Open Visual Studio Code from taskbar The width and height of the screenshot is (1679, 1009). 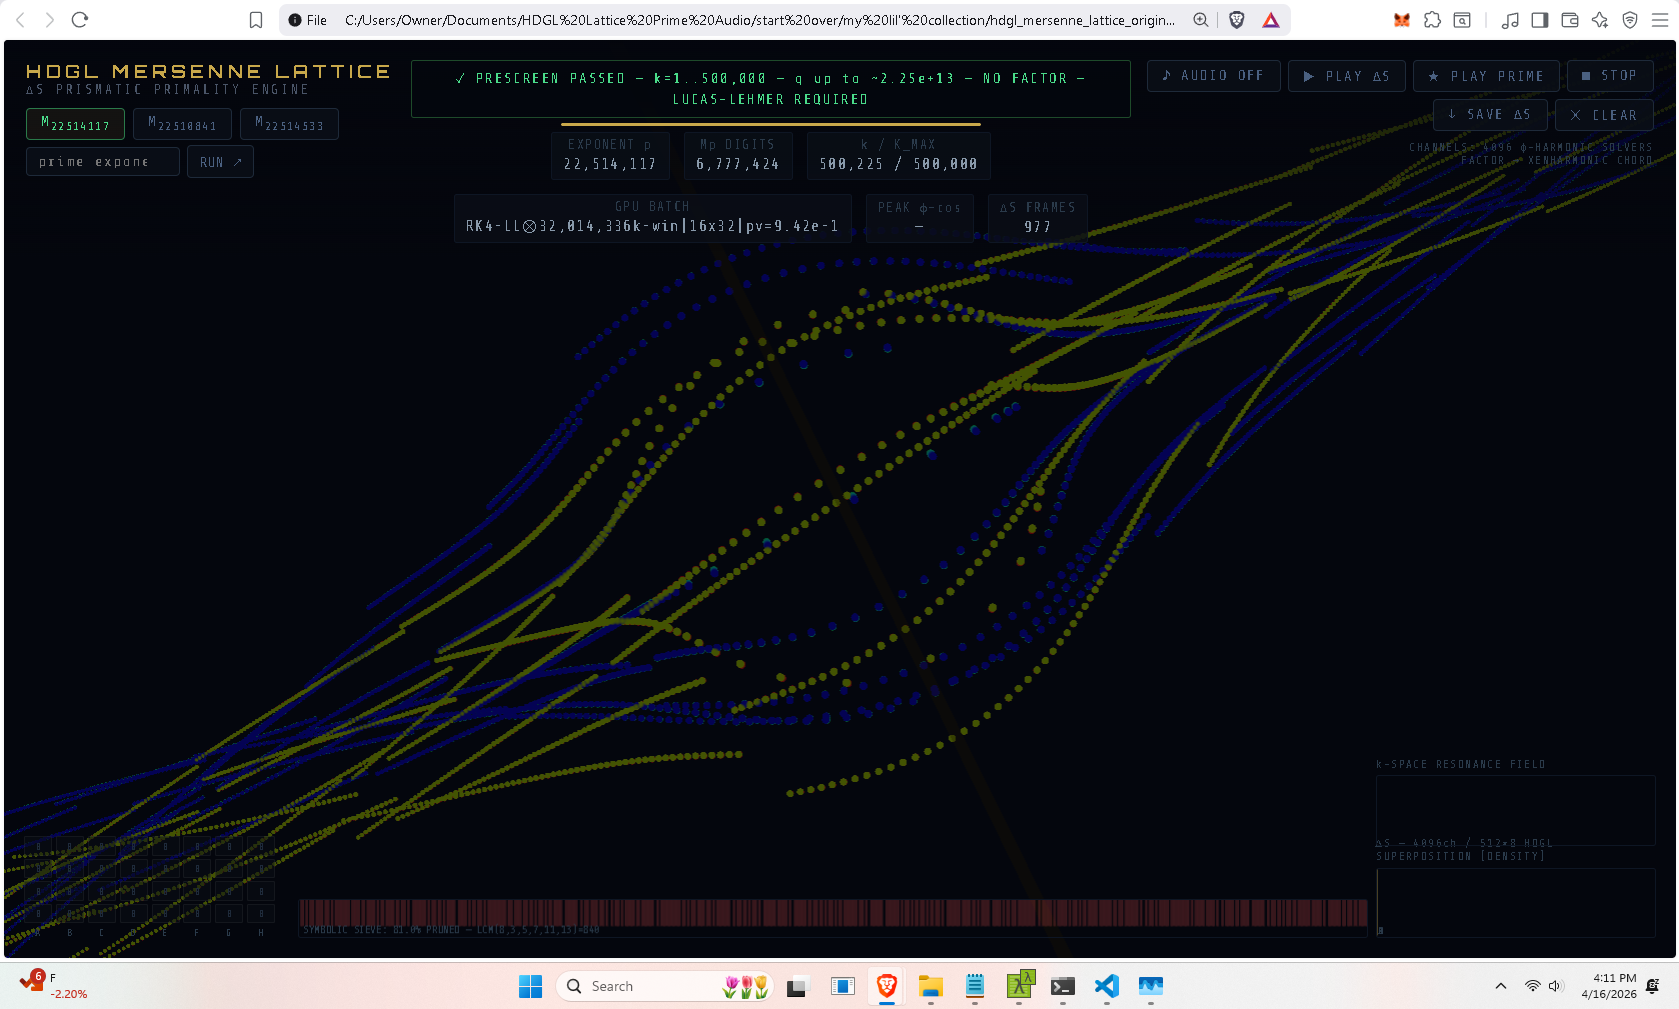point(1106,987)
